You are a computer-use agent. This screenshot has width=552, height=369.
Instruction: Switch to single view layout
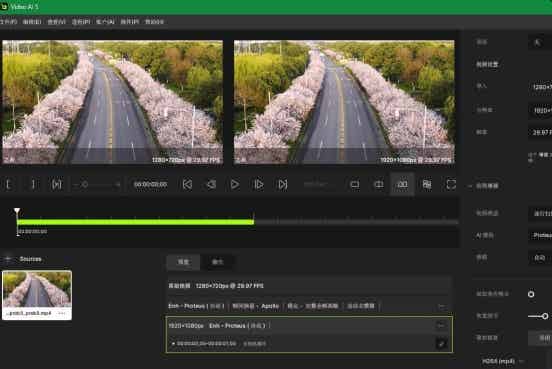click(355, 184)
